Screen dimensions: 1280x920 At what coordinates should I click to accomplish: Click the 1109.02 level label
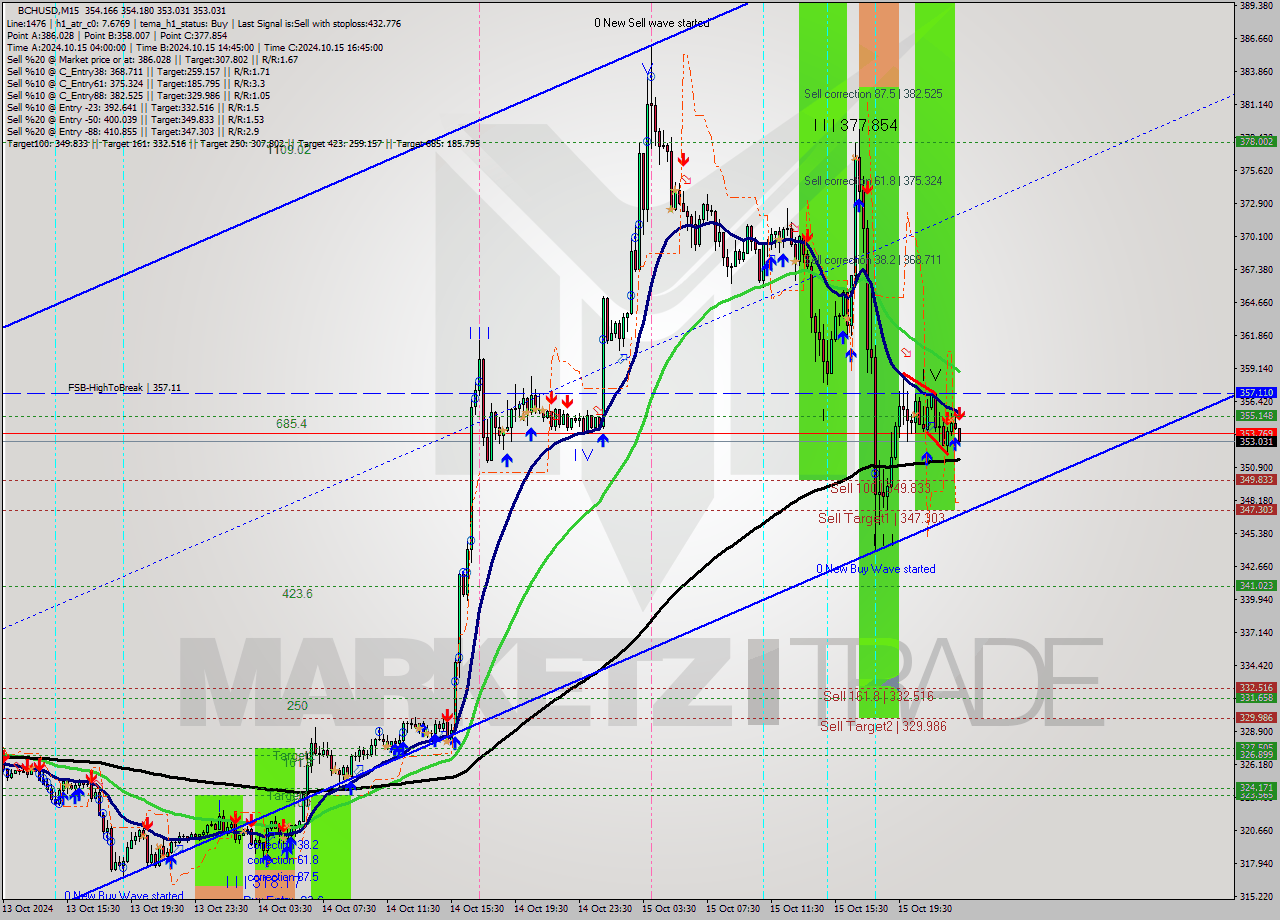click(289, 150)
